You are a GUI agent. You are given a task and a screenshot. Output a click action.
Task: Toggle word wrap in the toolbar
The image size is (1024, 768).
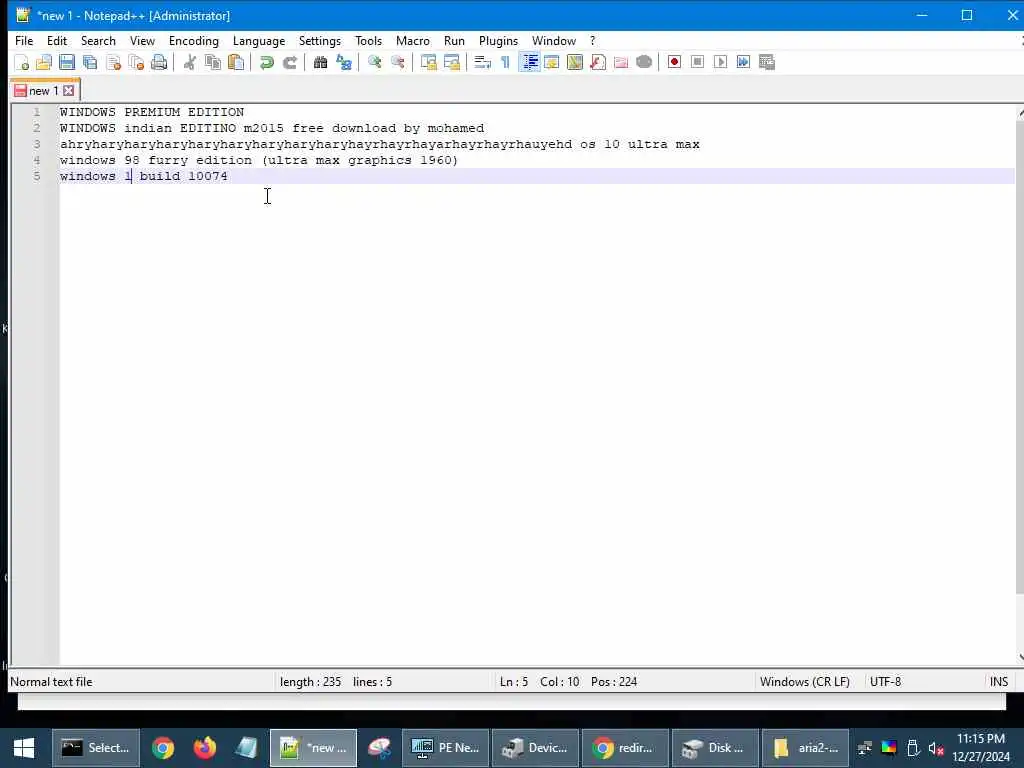[x=483, y=62]
